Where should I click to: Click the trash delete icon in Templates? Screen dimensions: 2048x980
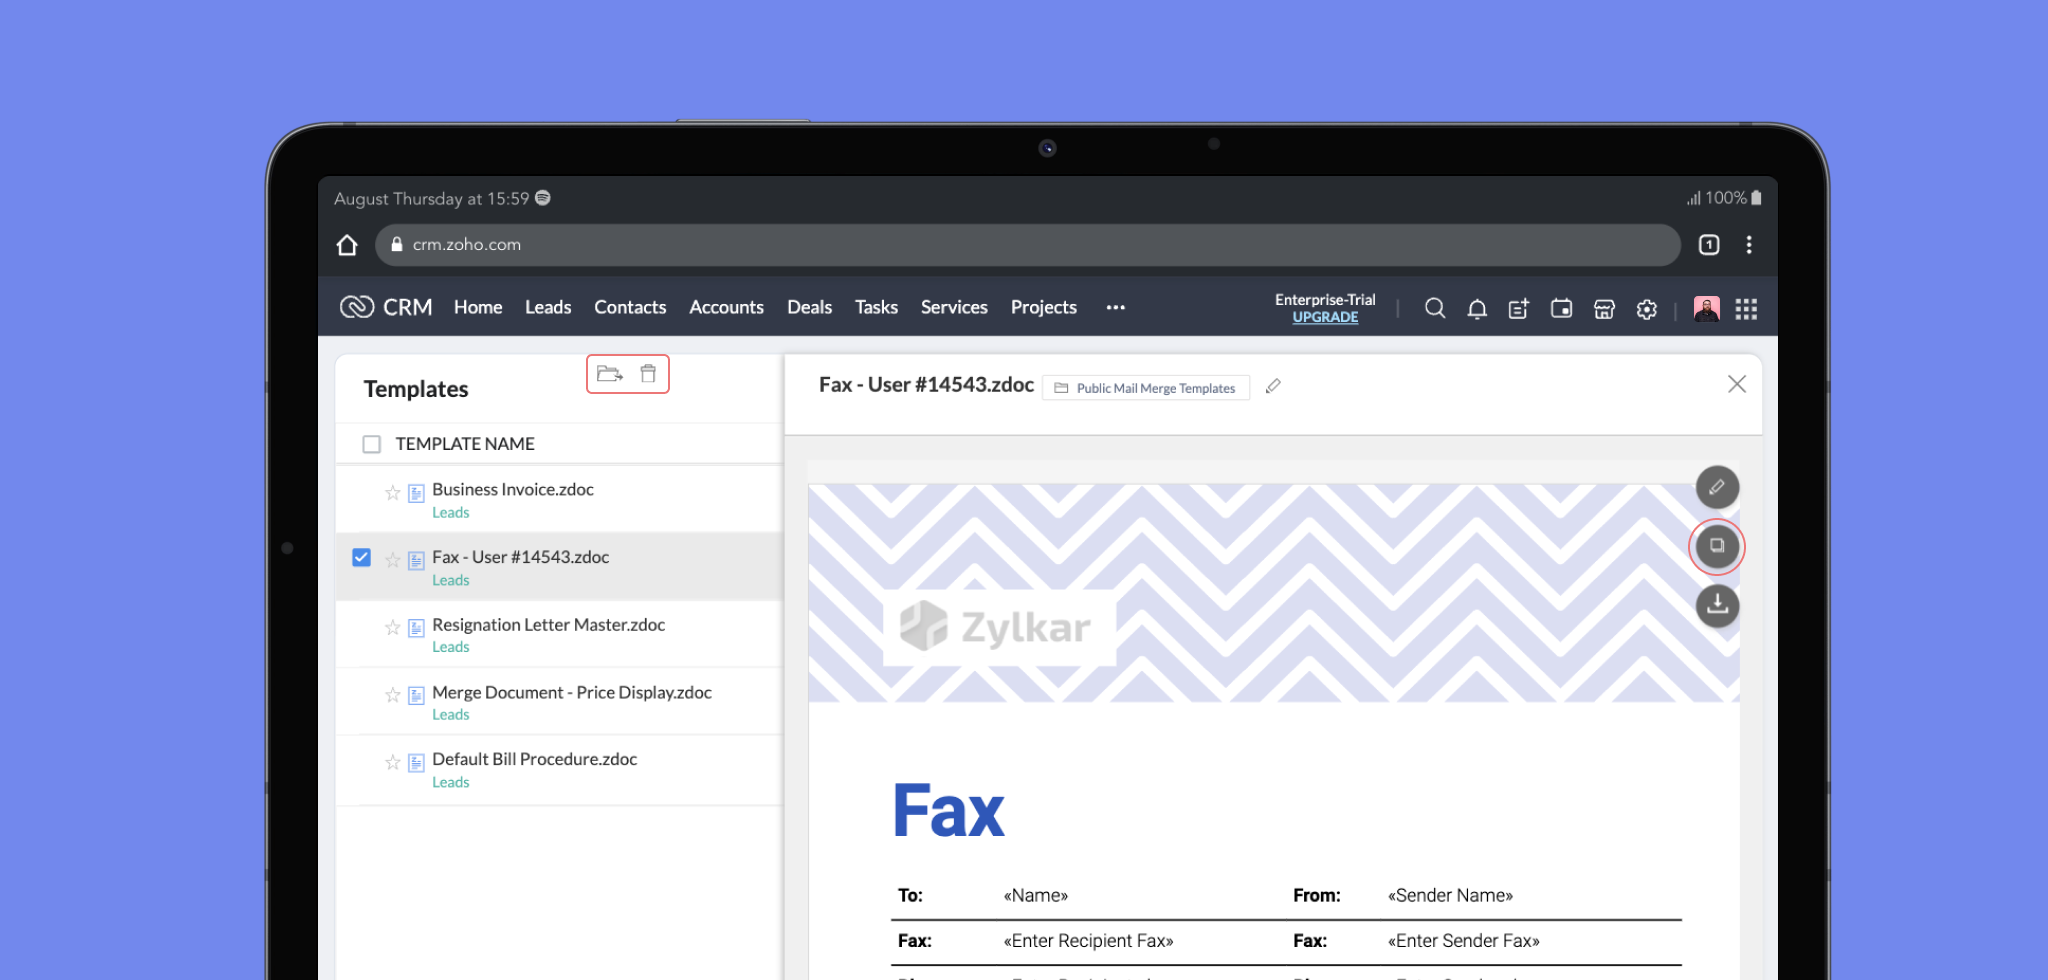tap(648, 374)
